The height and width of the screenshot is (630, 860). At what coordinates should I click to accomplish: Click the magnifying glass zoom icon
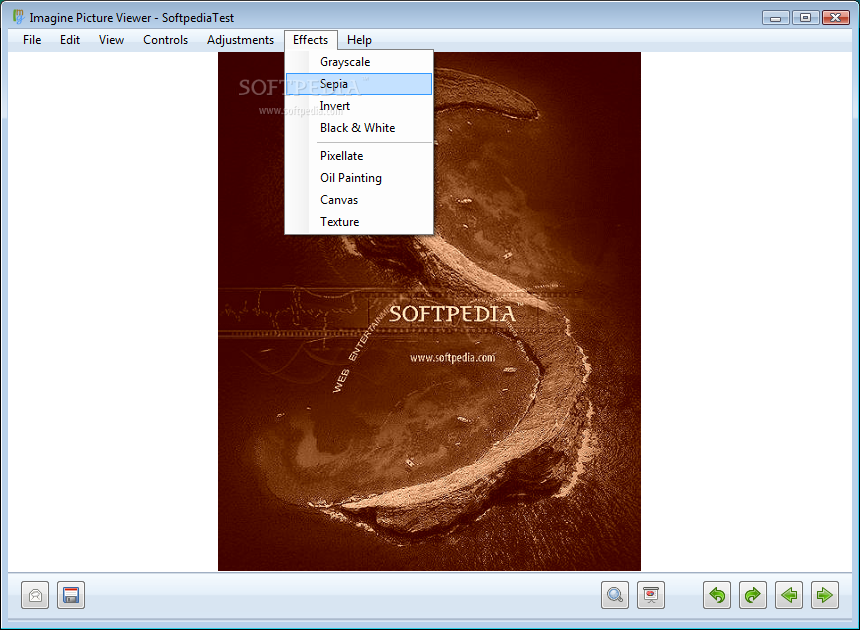[x=615, y=595]
